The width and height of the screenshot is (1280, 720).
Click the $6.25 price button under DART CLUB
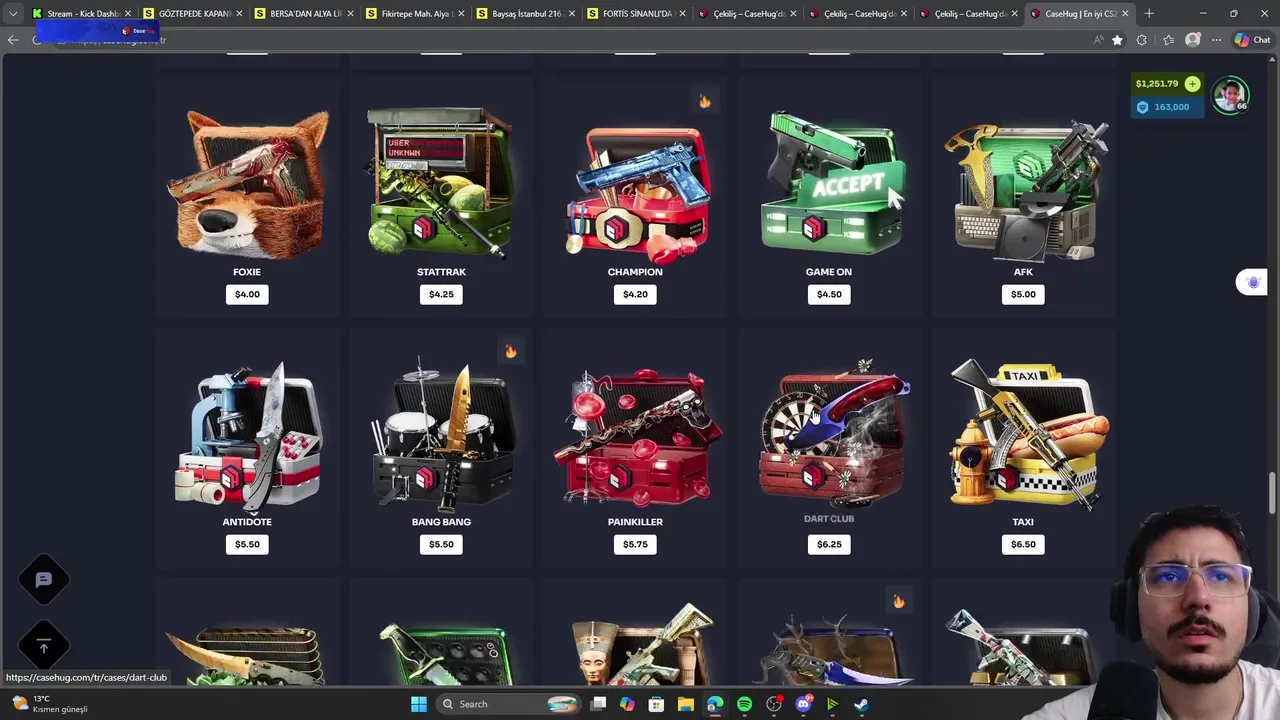[x=829, y=544]
